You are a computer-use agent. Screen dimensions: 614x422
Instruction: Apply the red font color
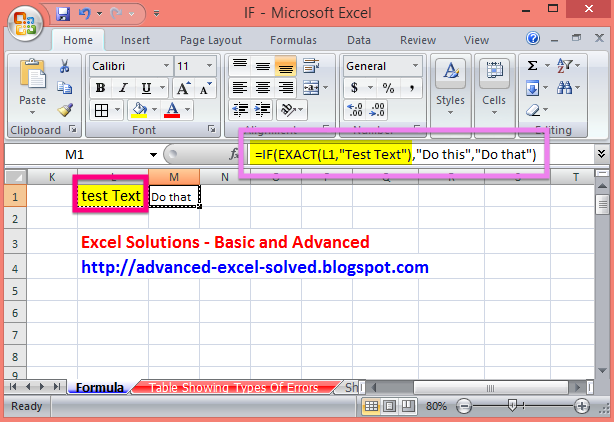(x=172, y=110)
